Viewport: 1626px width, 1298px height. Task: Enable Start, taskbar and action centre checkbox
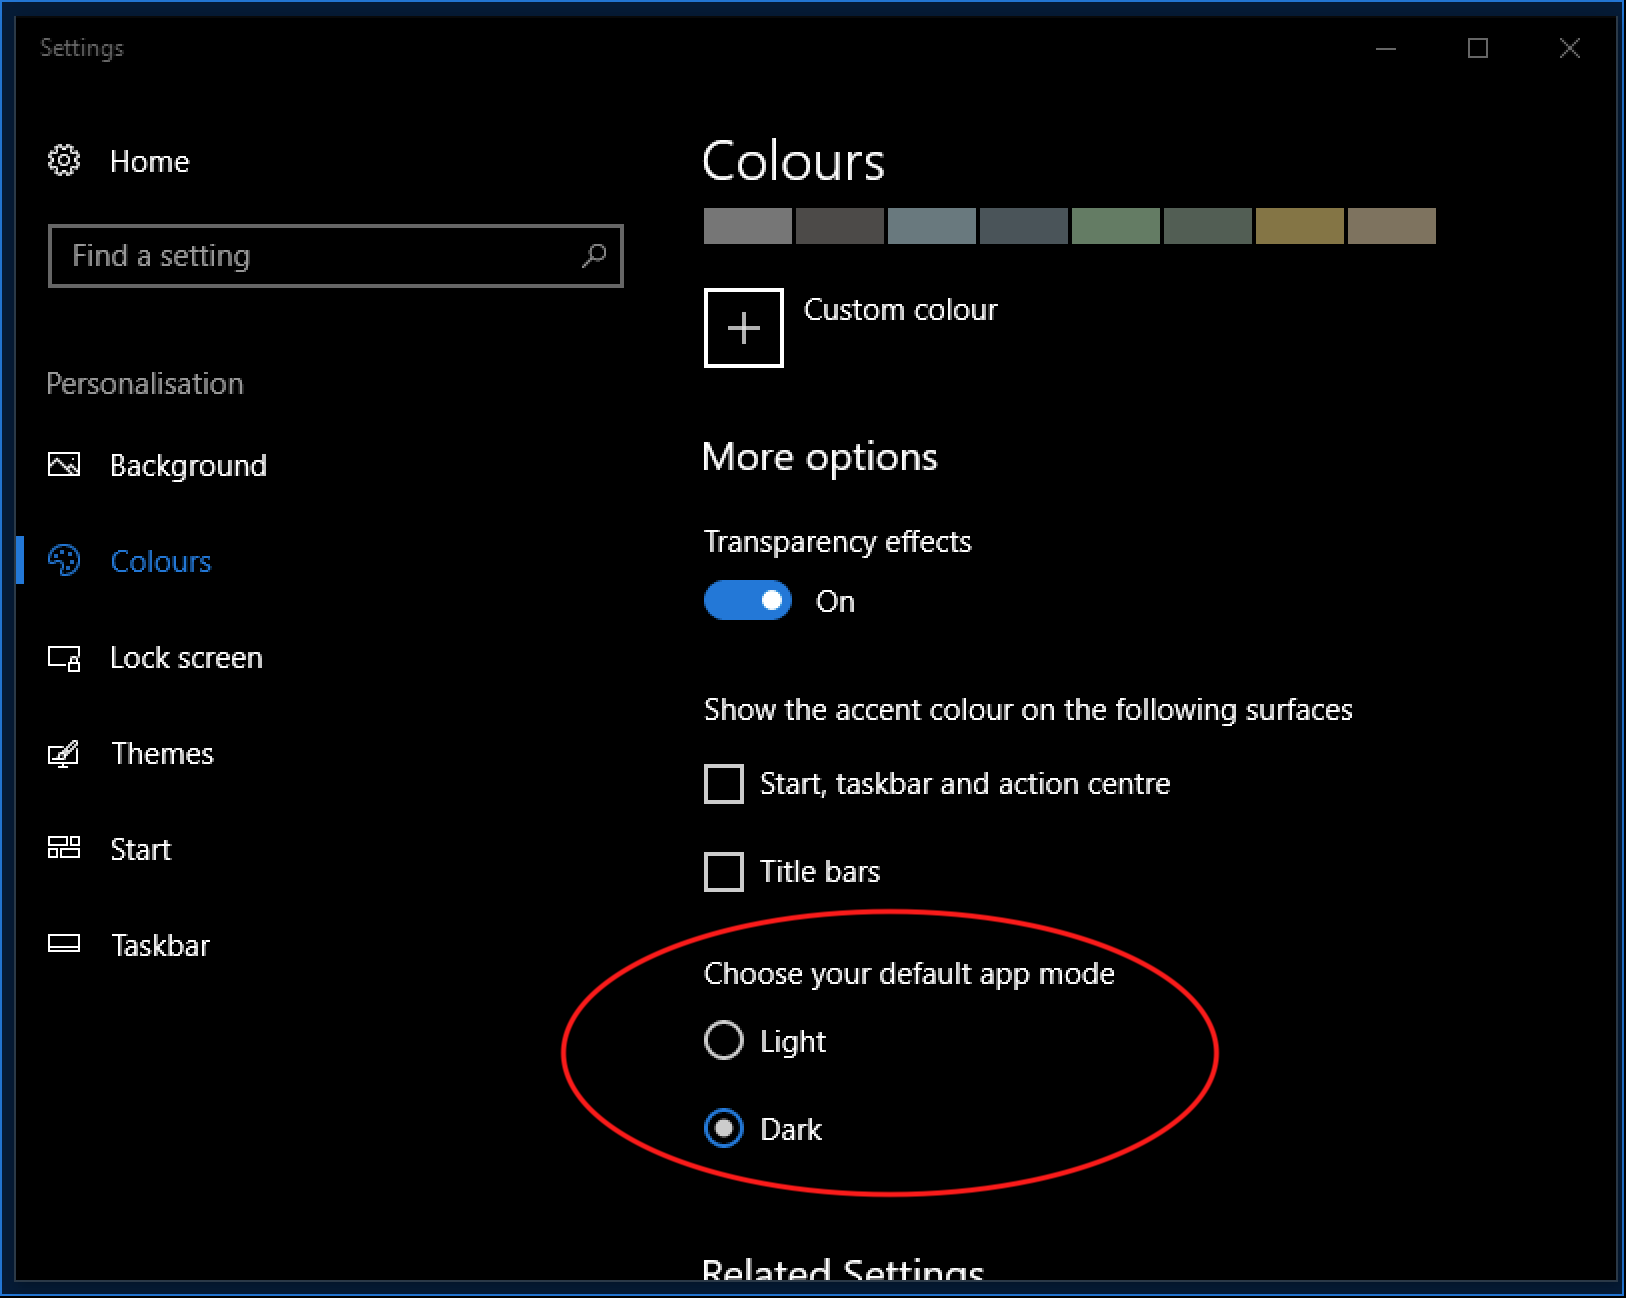[724, 784]
